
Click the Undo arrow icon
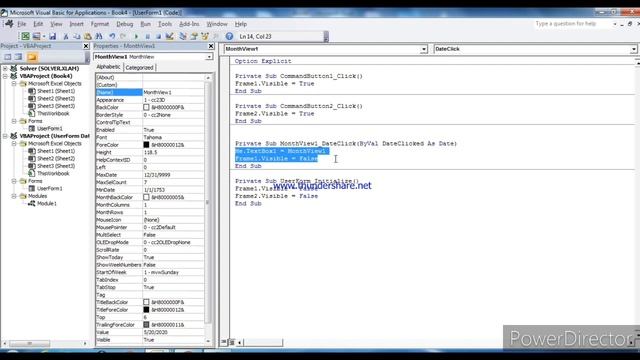(x=112, y=36)
